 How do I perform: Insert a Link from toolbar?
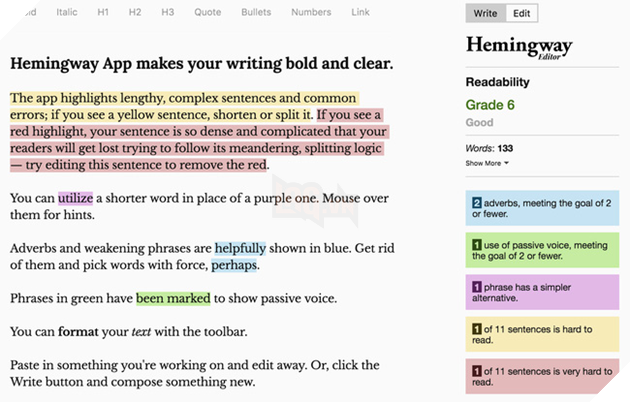pyautogui.click(x=360, y=12)
